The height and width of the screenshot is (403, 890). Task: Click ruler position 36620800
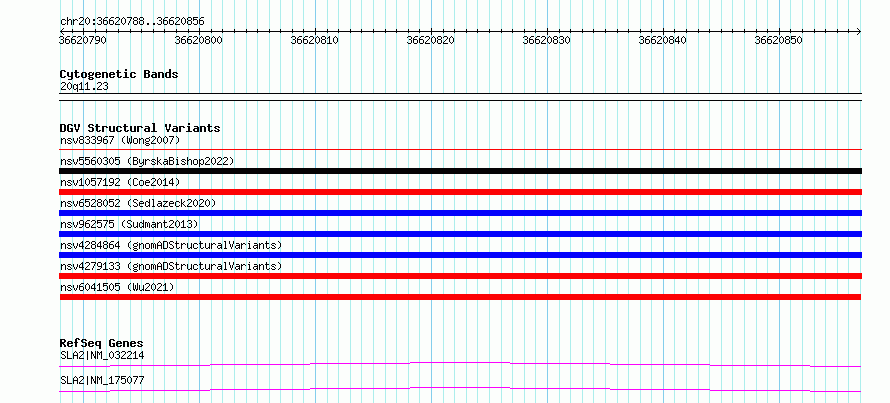199,40
